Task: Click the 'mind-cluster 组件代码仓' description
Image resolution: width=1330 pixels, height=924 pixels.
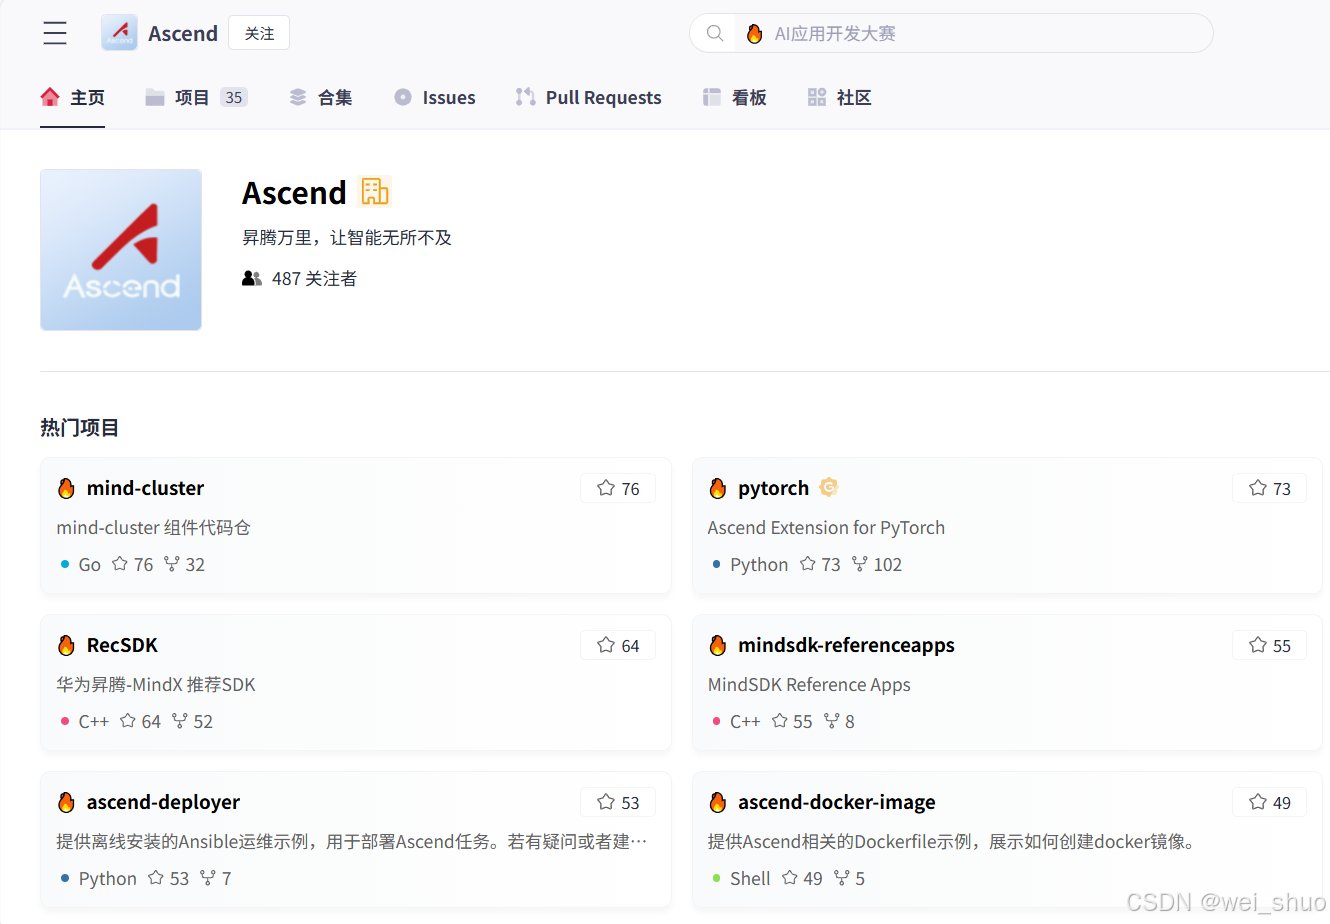Action: pos(153,527)
